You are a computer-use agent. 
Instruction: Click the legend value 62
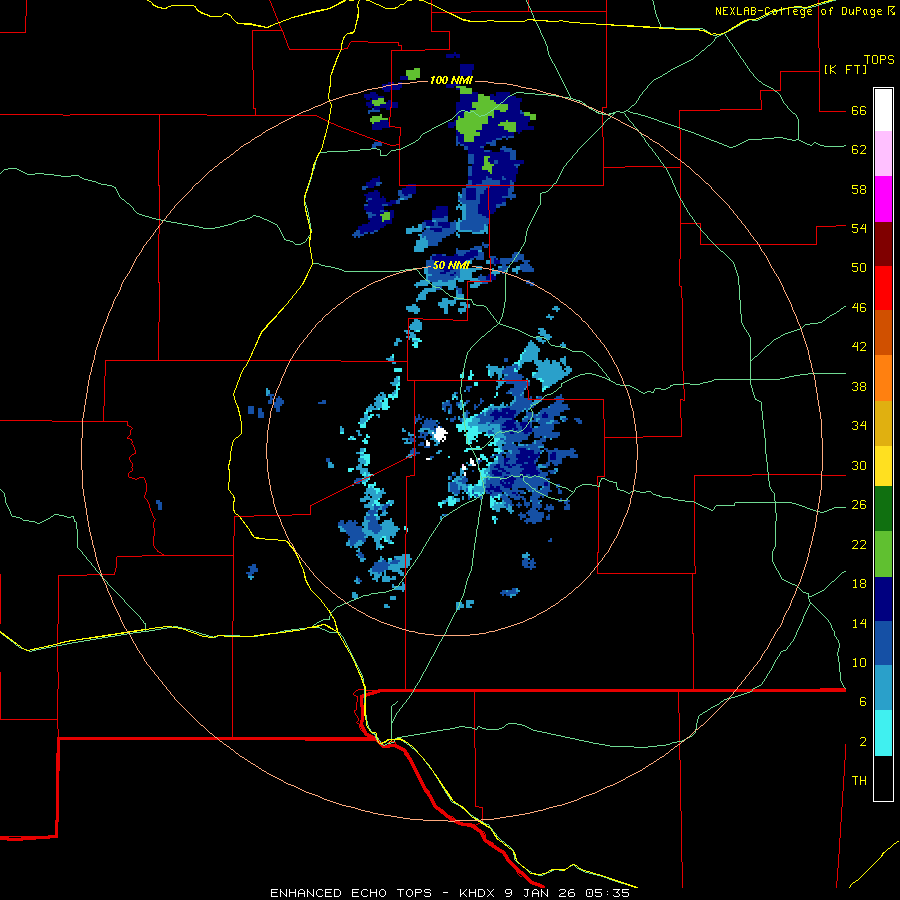[859, 150]
